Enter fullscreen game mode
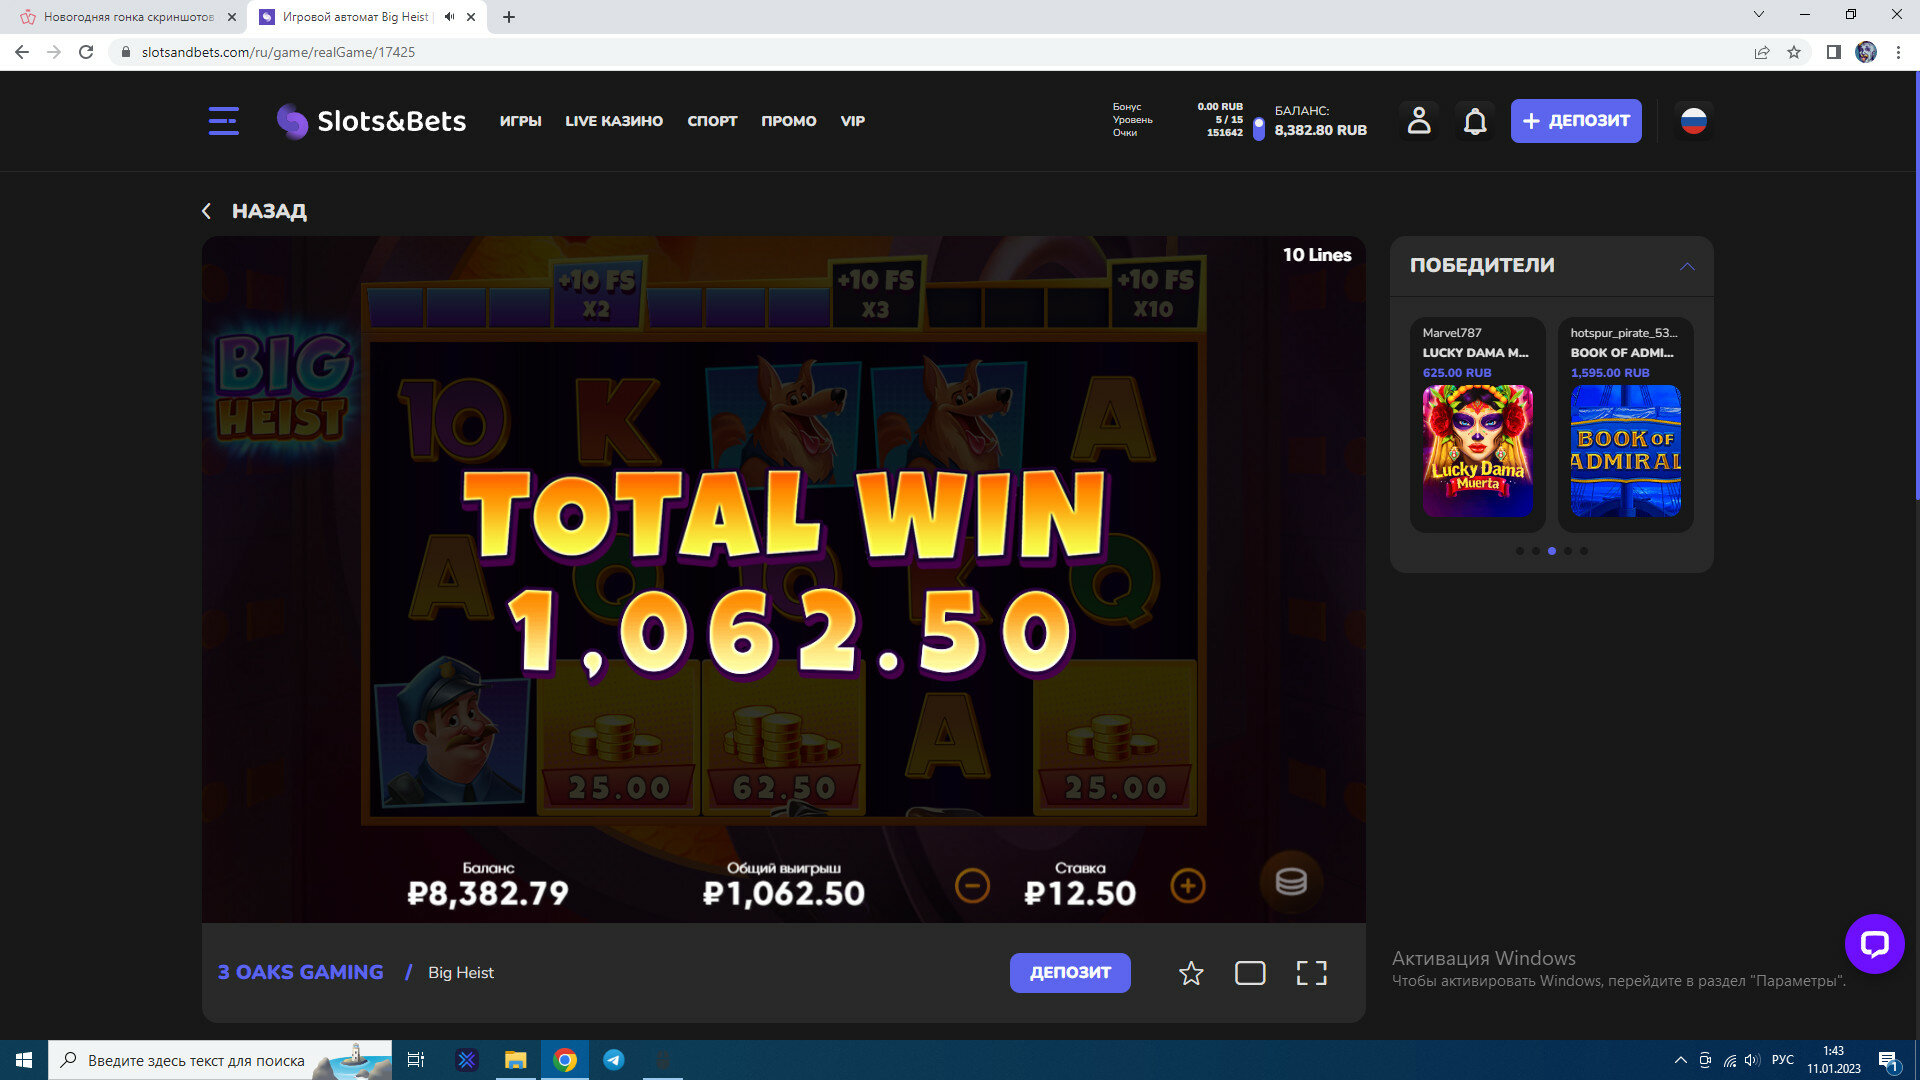 (1311, 973)
